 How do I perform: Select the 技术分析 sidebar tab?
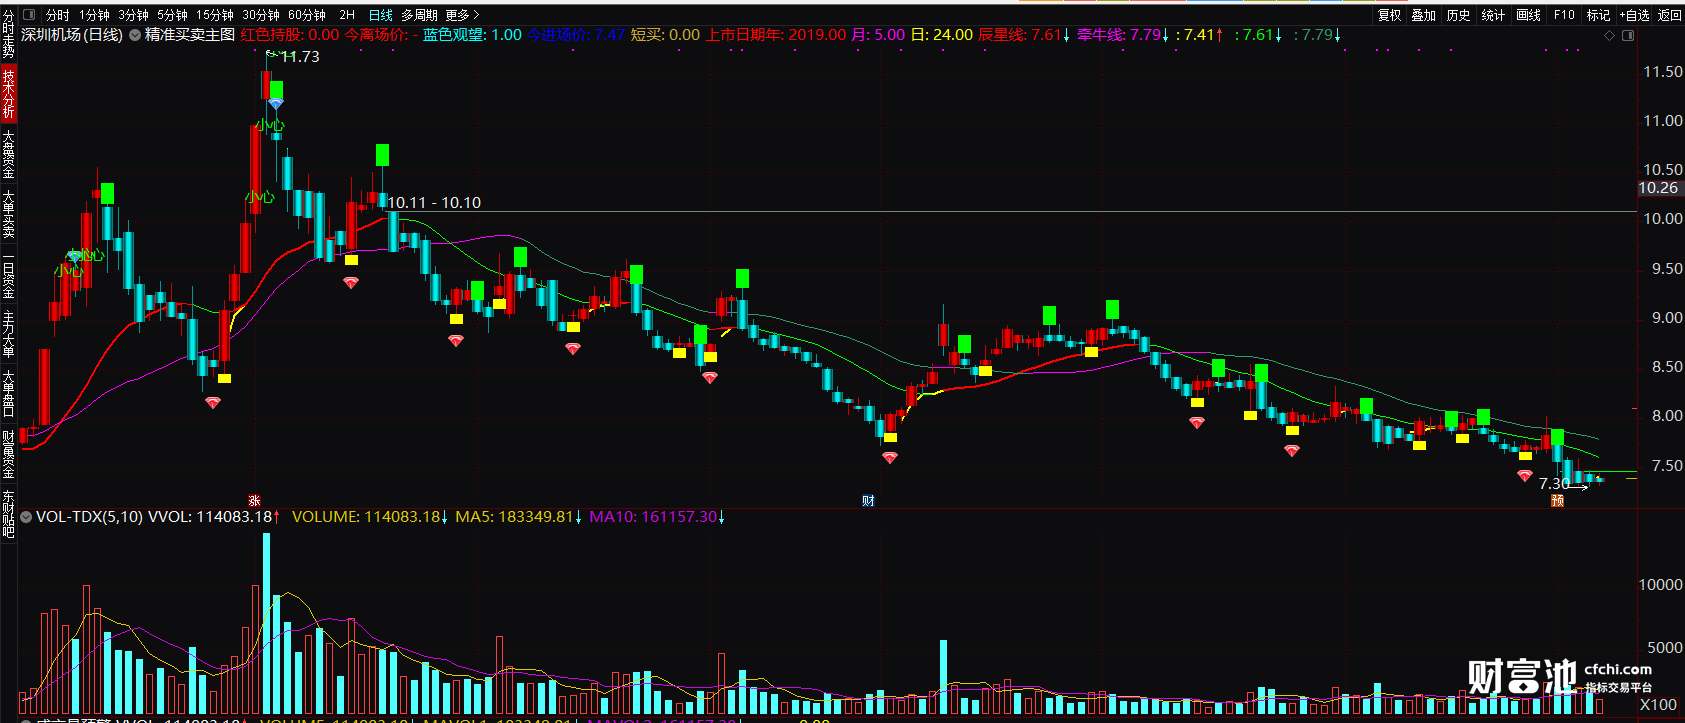[8, 94]
